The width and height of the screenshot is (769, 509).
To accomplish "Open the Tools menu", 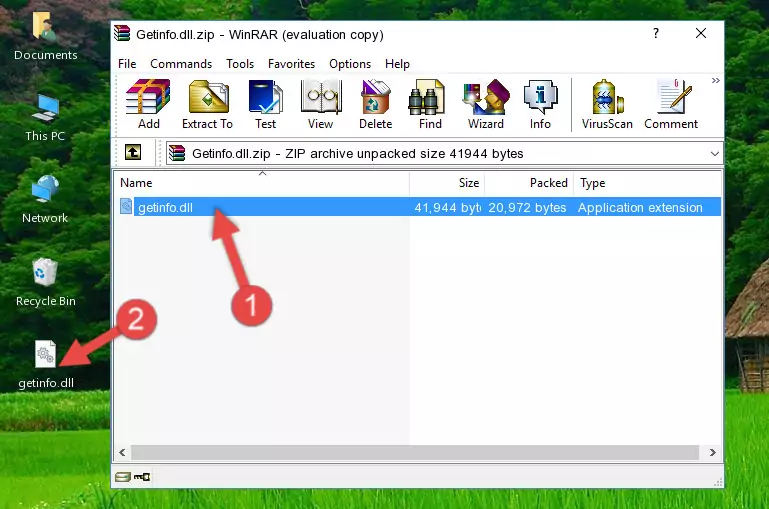I will 240,64.
